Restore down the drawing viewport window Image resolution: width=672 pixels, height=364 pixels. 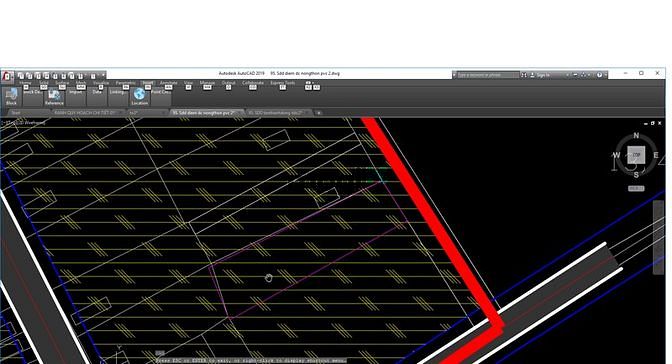pos(653,123)
